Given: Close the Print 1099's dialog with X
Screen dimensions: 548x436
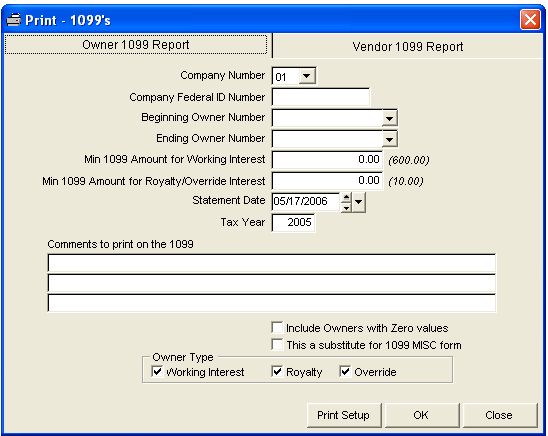Looking at the screenshot, I should pyautogui.click(x=530, y=20).
